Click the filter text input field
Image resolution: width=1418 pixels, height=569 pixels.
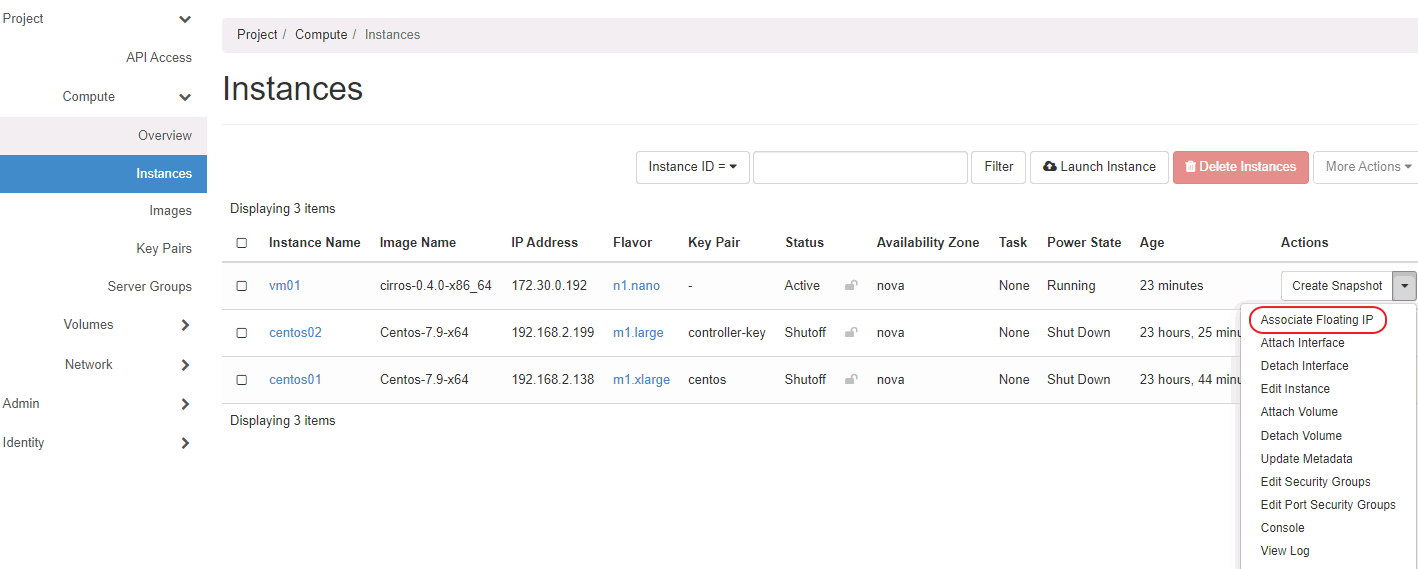coord(860,167)
